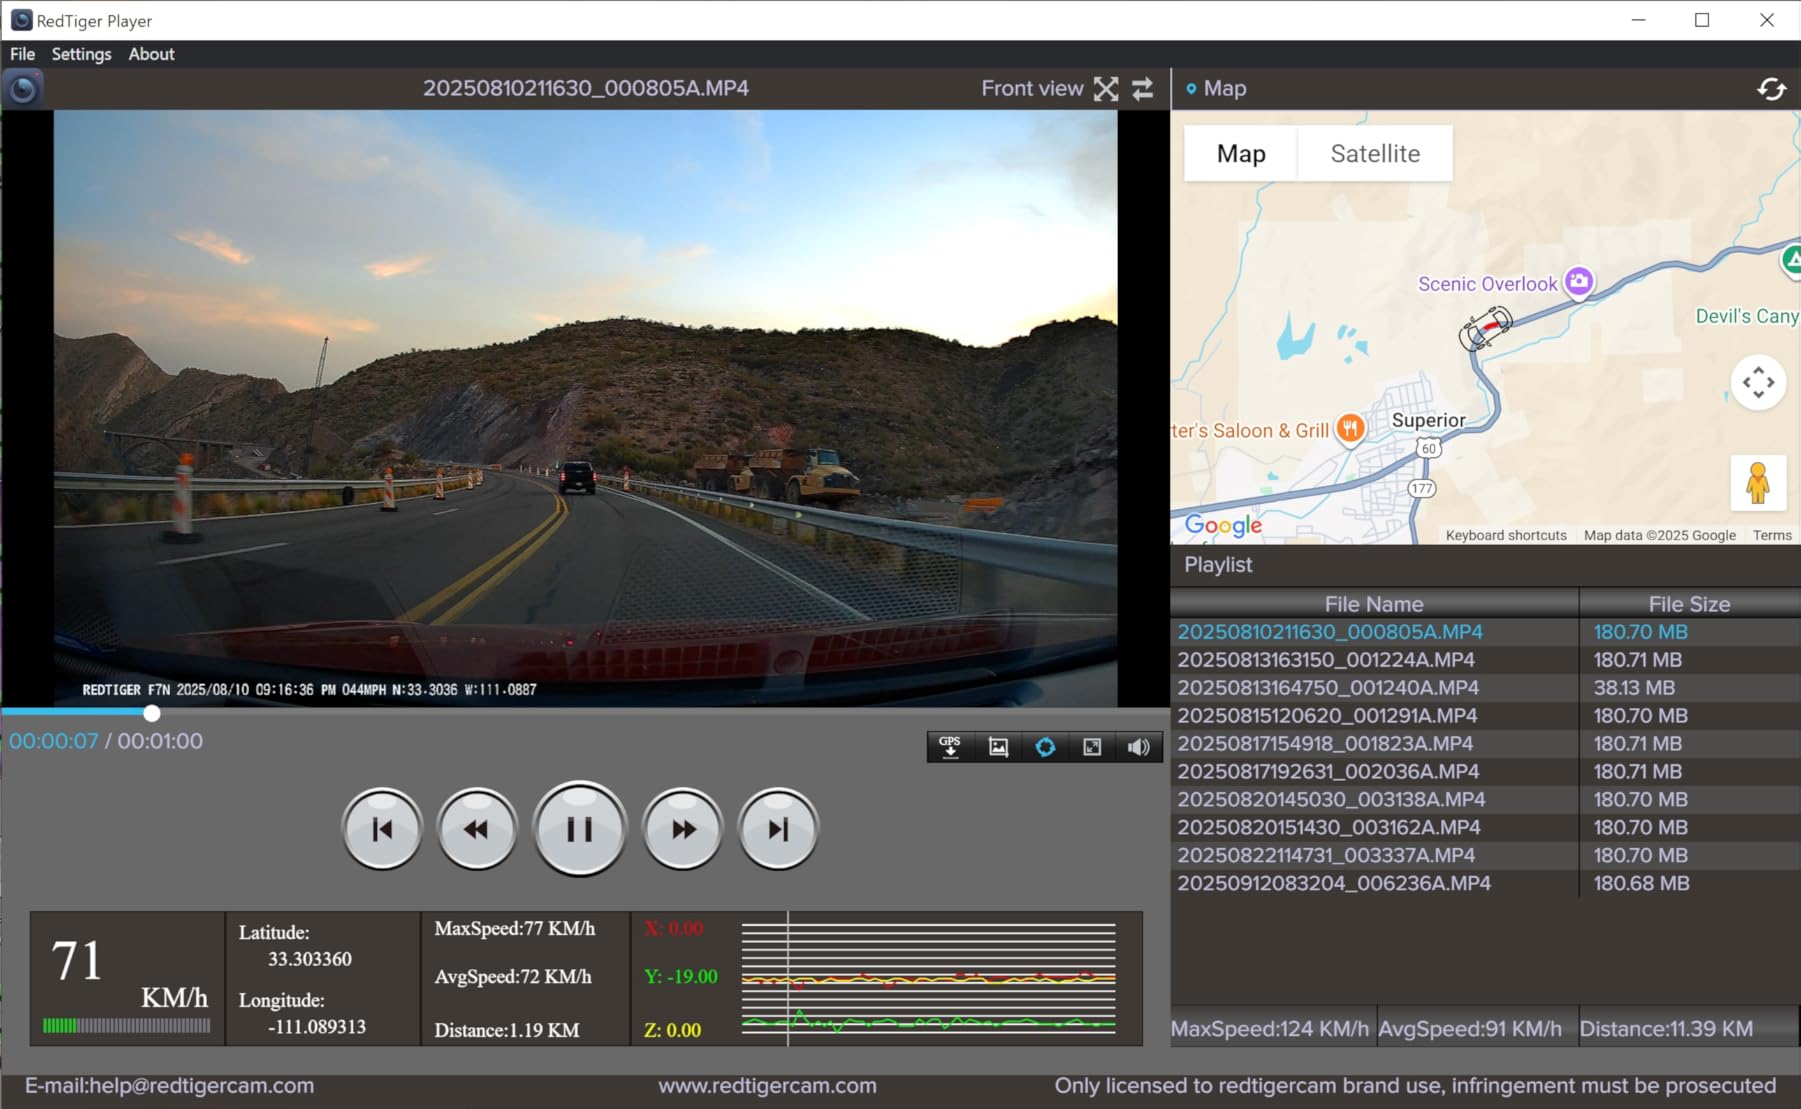Move the playback progress slider handle
The height and width of the screenshot is (1109, 1801).
point(151,713)
